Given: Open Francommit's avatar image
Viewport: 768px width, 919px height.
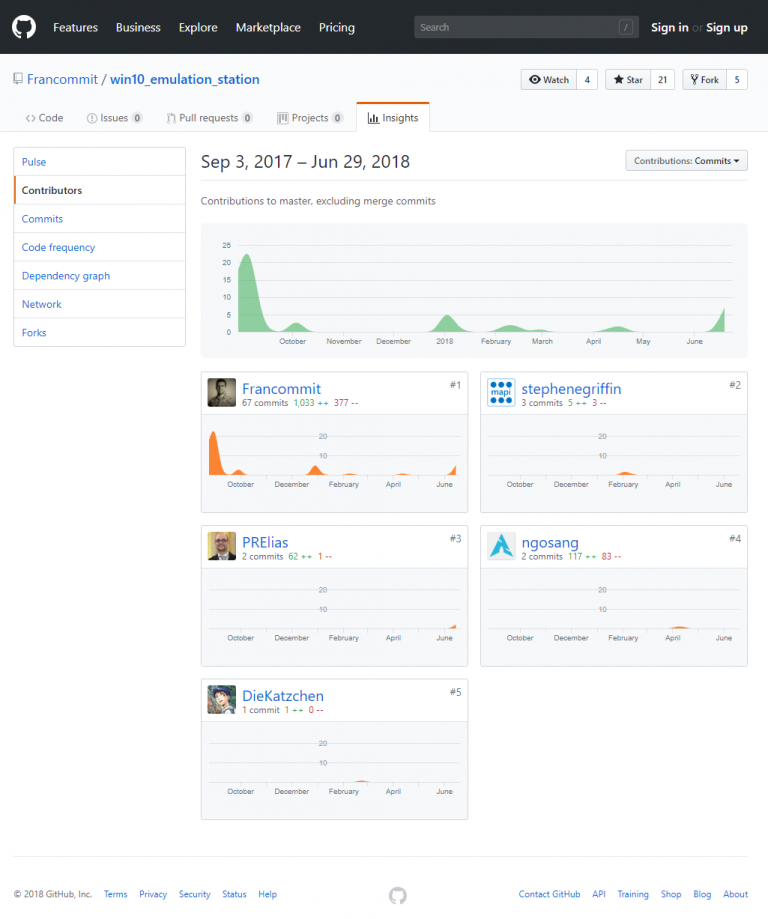Looking at the screenshot, I should coord(222,393).
